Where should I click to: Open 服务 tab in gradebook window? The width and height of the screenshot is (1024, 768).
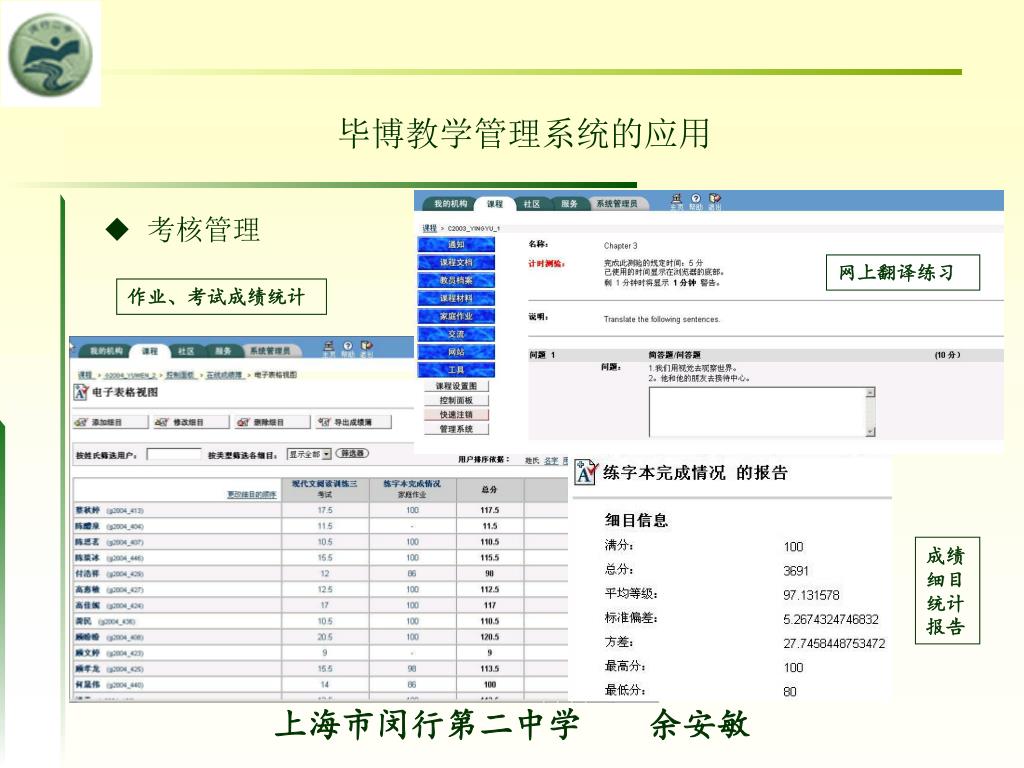[x=223, y=351]
